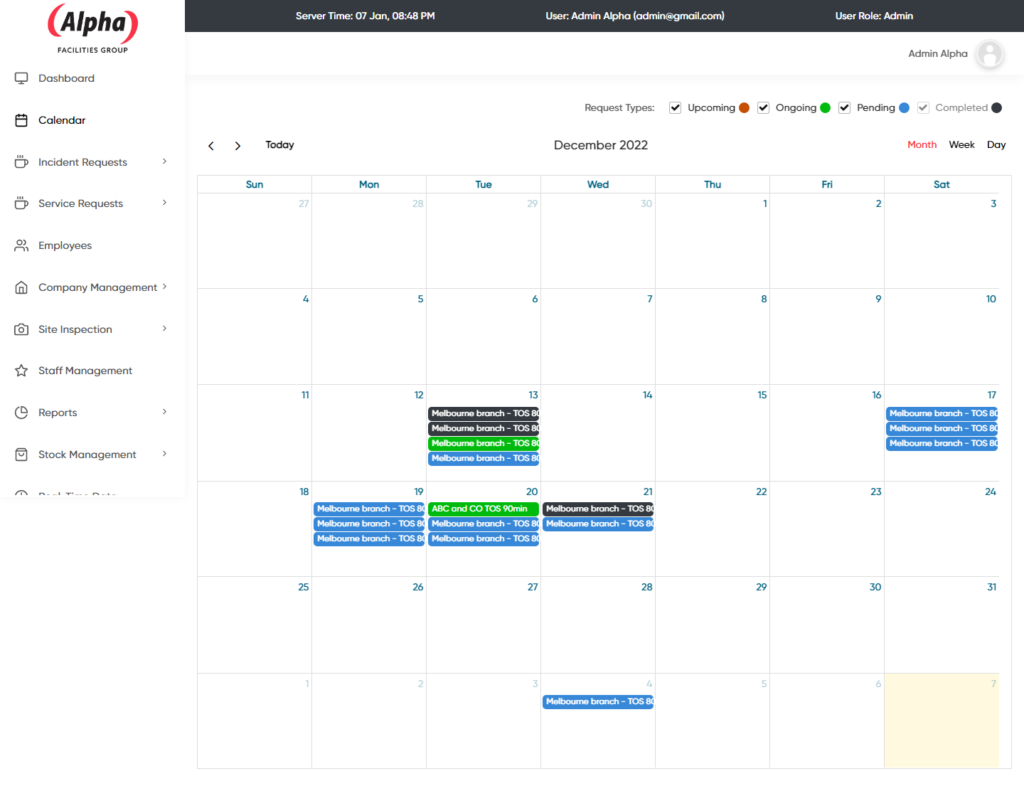Click the Site Inspection camera icon

tap(21, 329)
